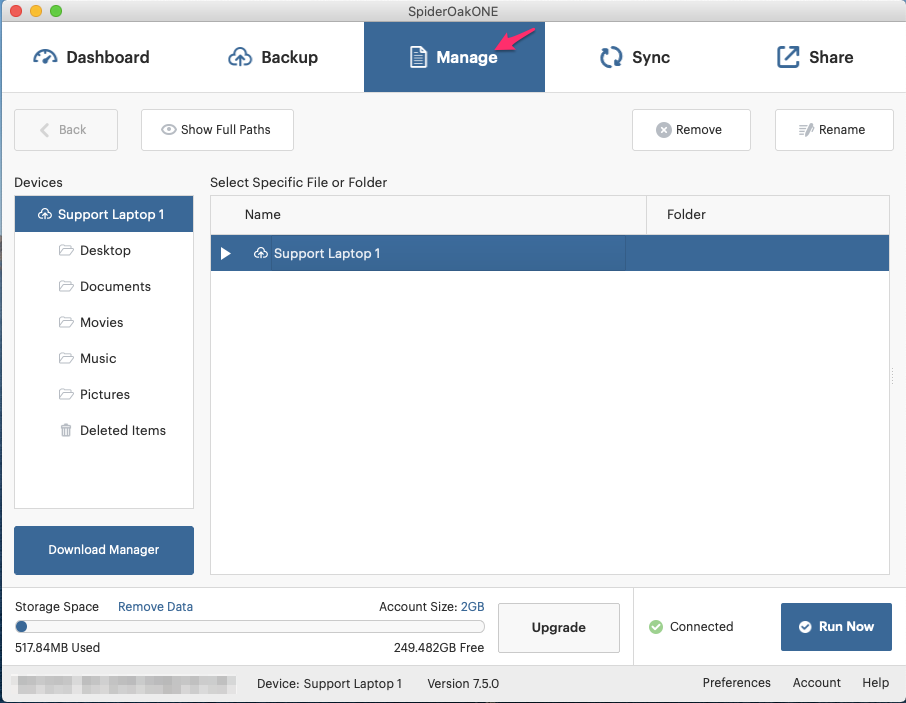Click the Backup cloud upload icon
This screenshot has width=906, height=703.
[x=240, y=57]
